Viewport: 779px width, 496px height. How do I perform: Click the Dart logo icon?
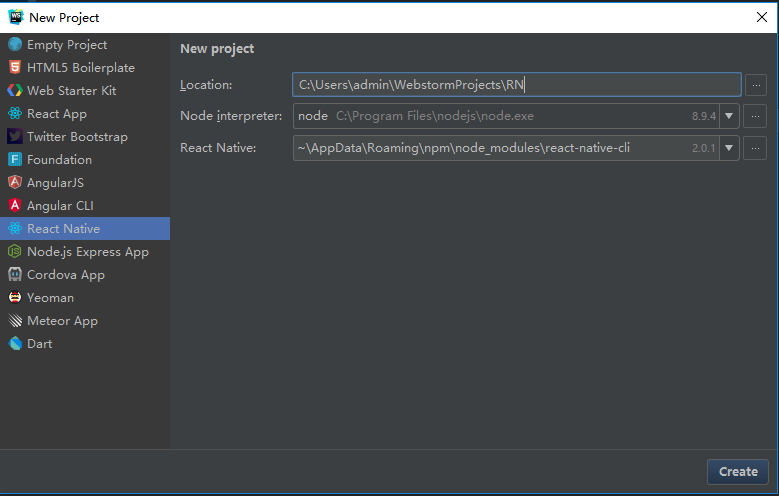pos(15,343)
